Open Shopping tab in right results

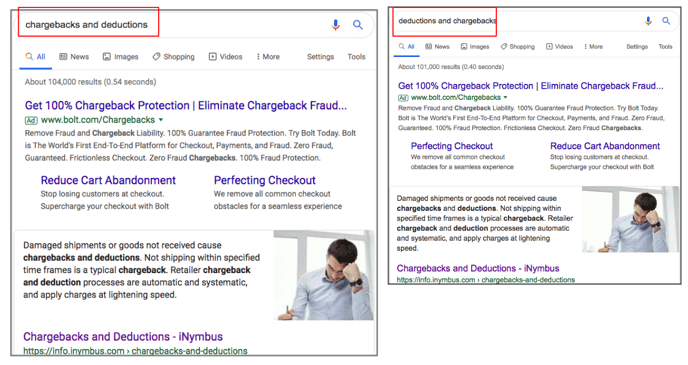[x=518, y=47]
